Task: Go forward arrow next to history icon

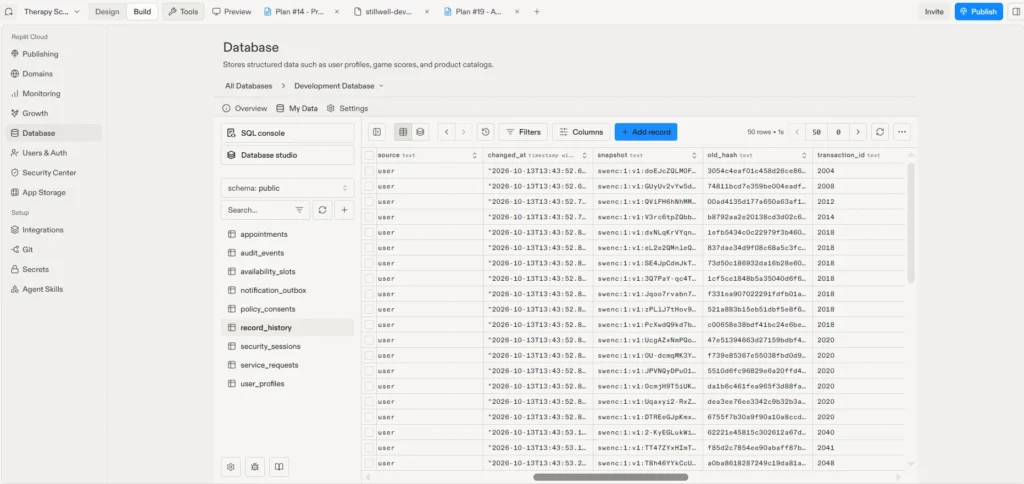Action: [464, 132]
